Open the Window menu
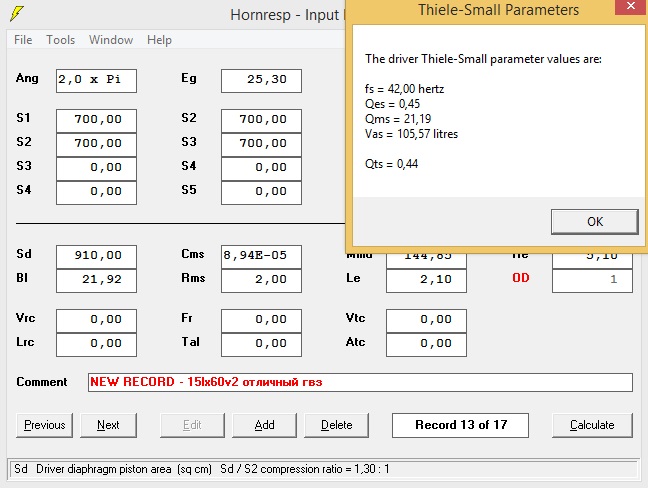This screenshot has width=648, height=488. [x=111, y=40]
